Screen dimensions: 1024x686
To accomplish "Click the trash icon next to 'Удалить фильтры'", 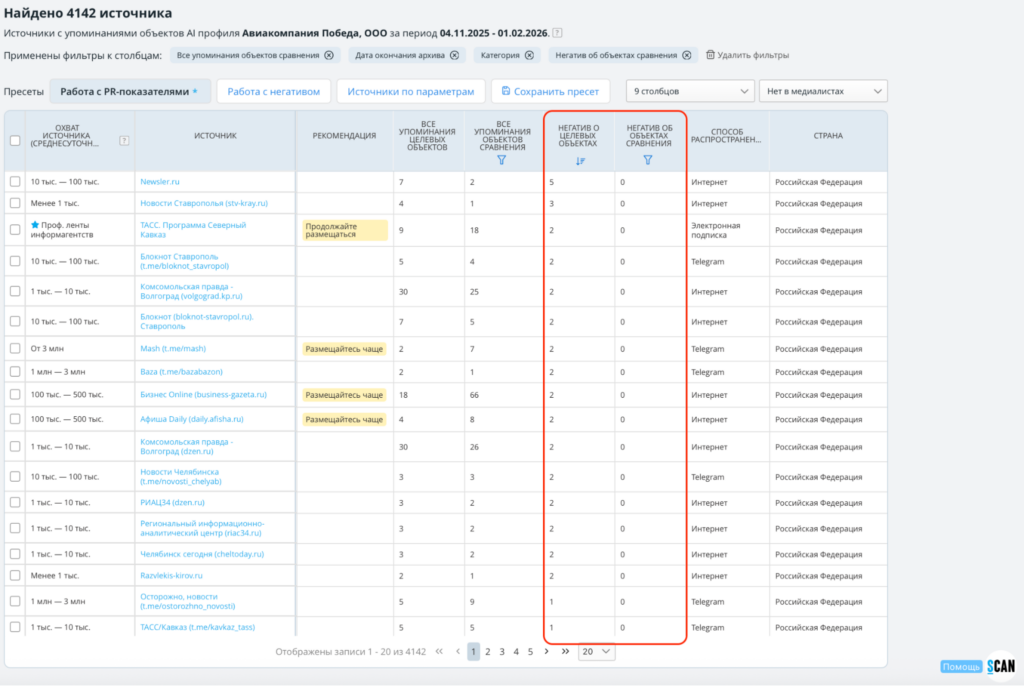I will tap(711, 55).
